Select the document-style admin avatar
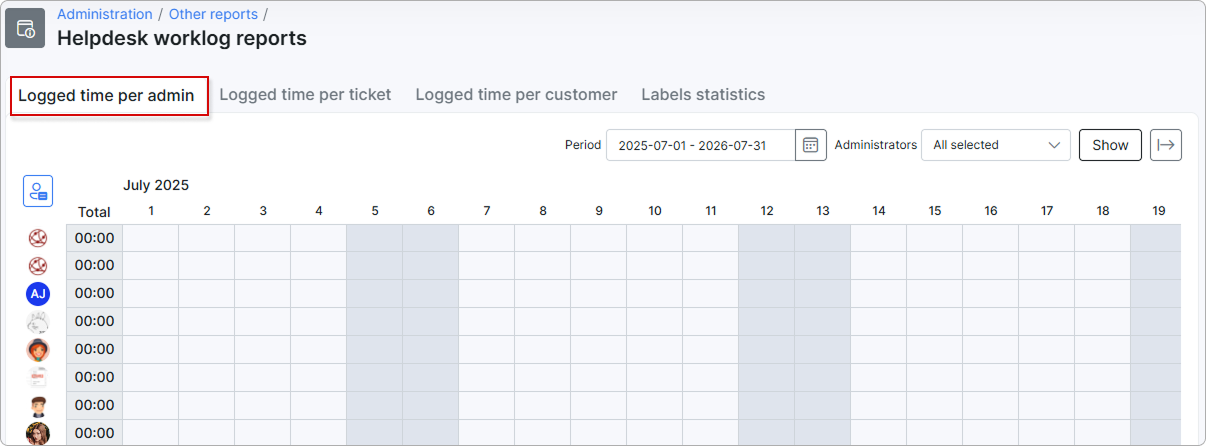 click(38, 378)
